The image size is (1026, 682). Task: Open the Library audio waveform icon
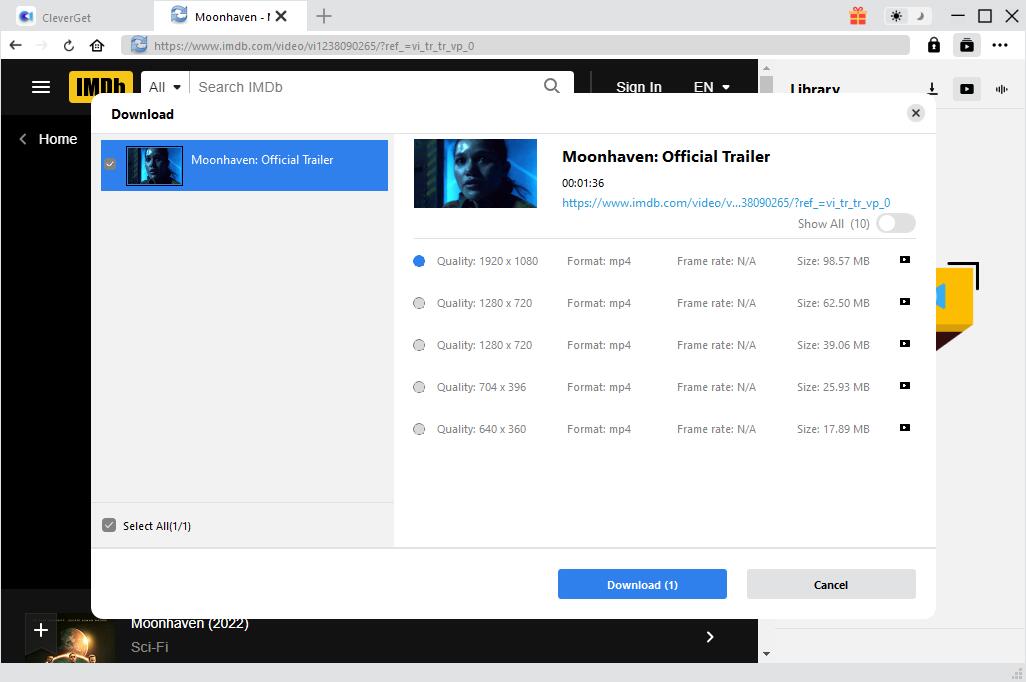point(1001,89)
